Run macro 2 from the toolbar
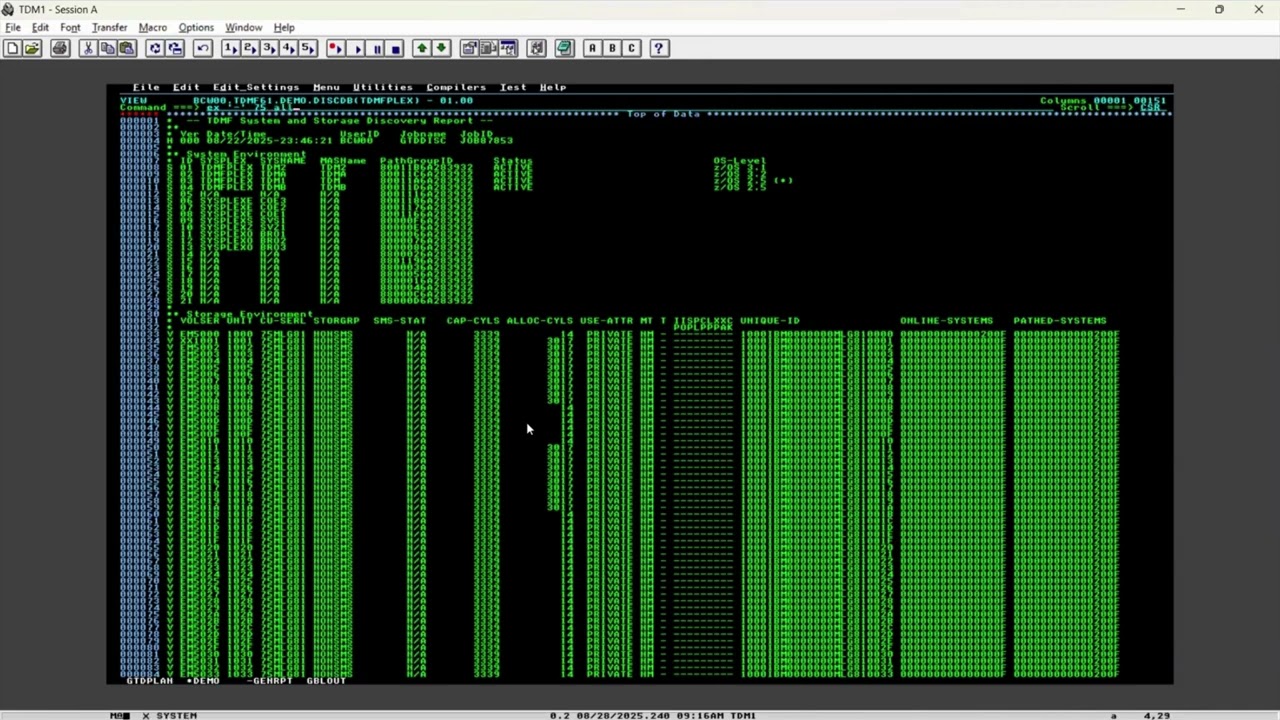The height and width of the screenshot is (720, 1280). (250, 48)
